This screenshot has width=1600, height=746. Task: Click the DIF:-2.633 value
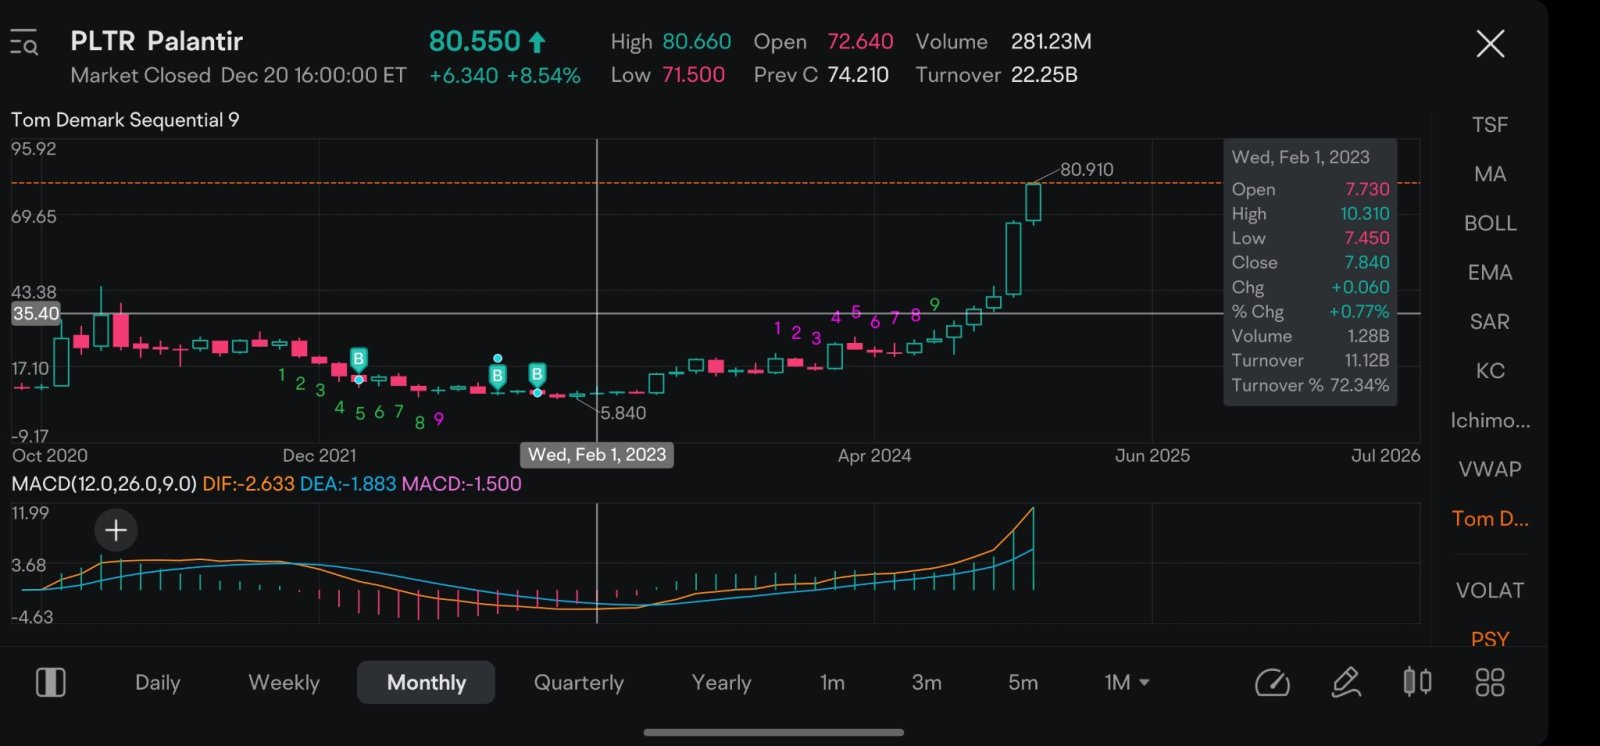pyautogui.click(x=248, y=484)
